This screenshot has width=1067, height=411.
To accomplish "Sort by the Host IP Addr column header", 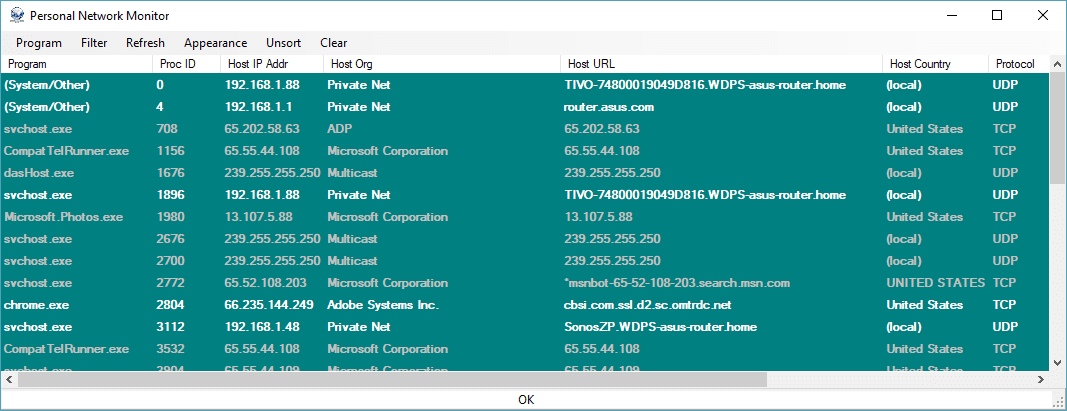I will [x=272, y=64].
